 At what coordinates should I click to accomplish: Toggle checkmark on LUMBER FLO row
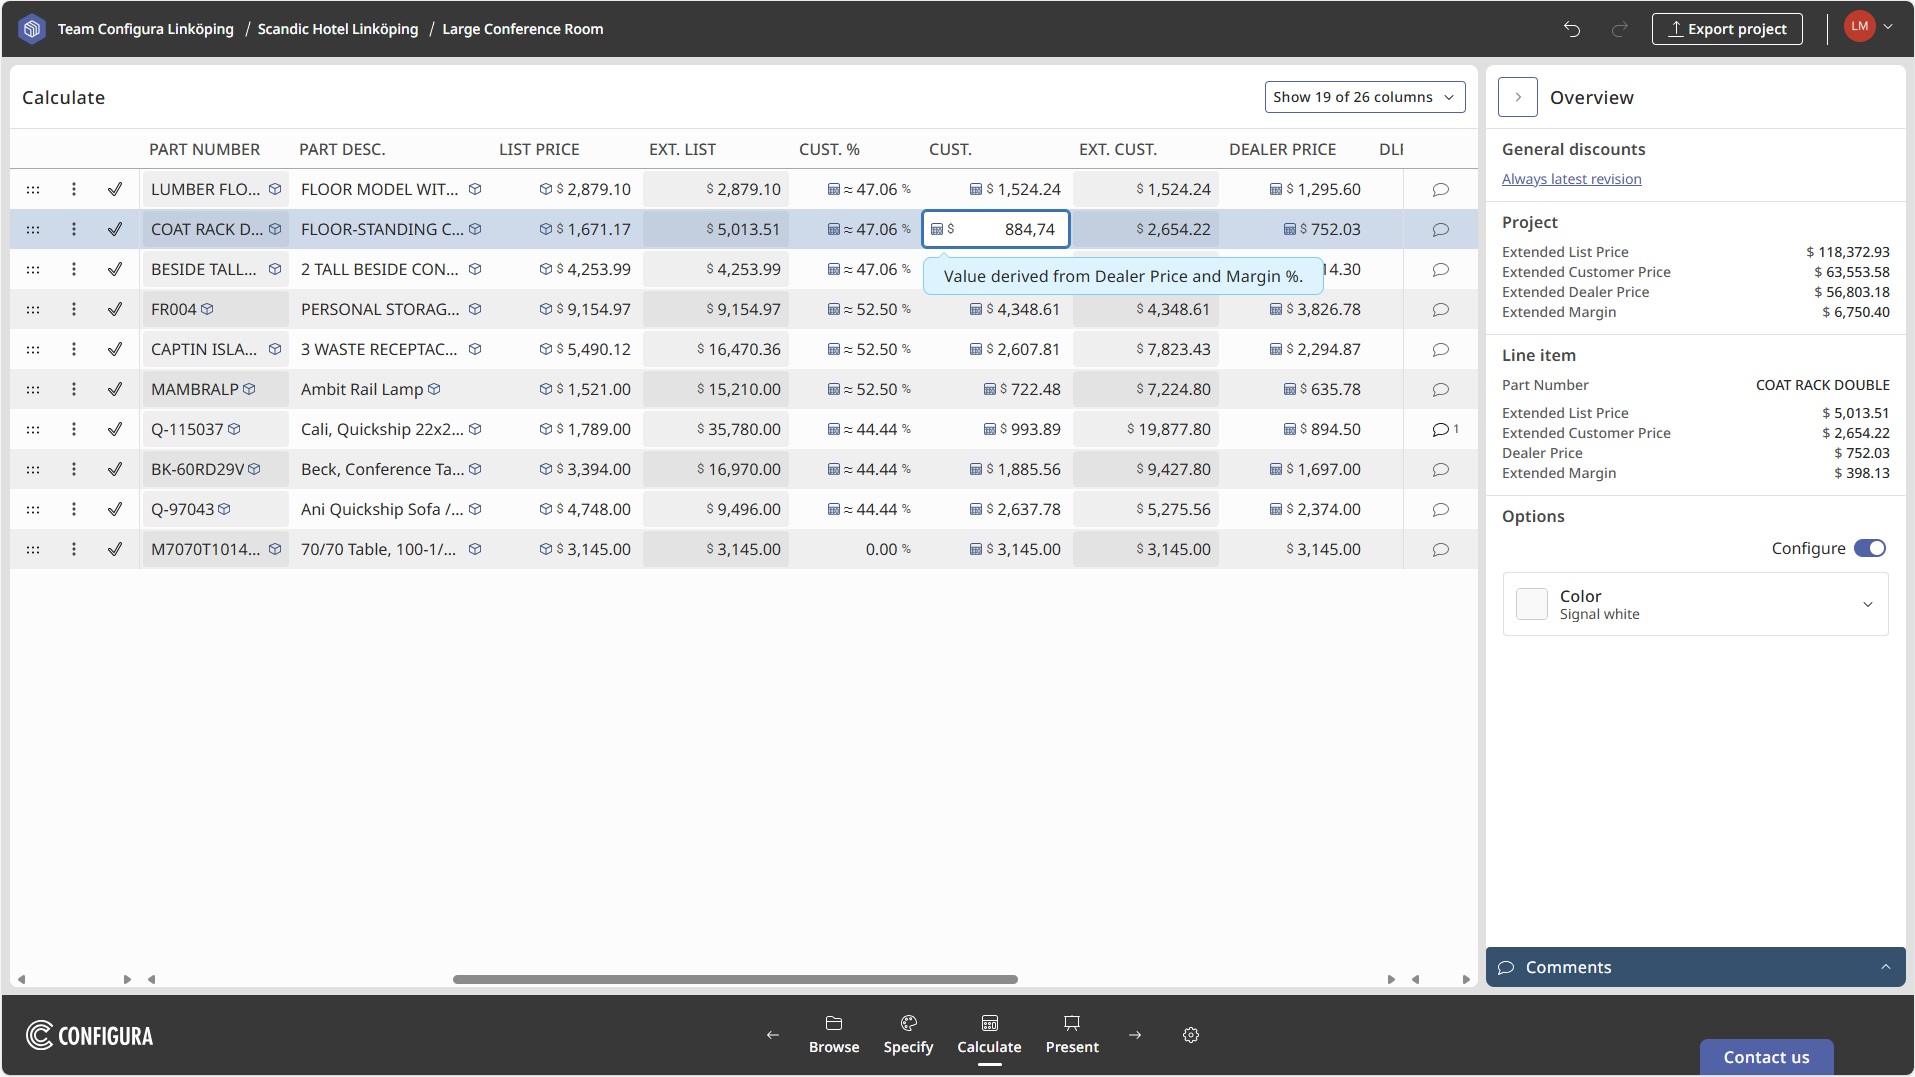pos(115,189)
